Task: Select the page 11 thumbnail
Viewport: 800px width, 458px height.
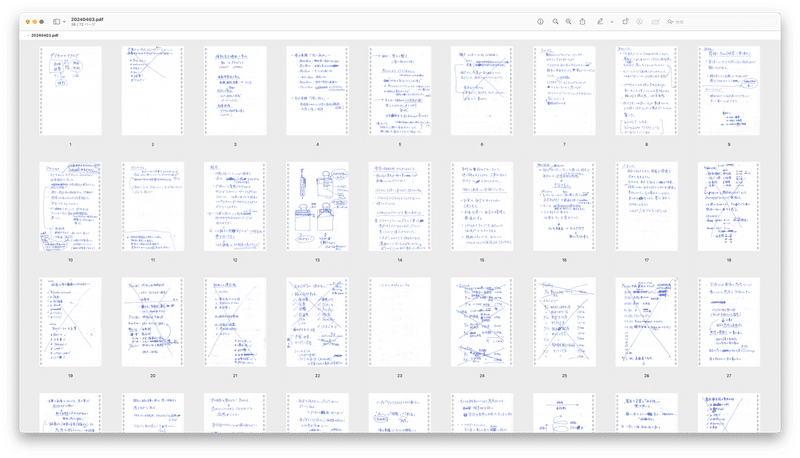Action: (x=153, y=207)
